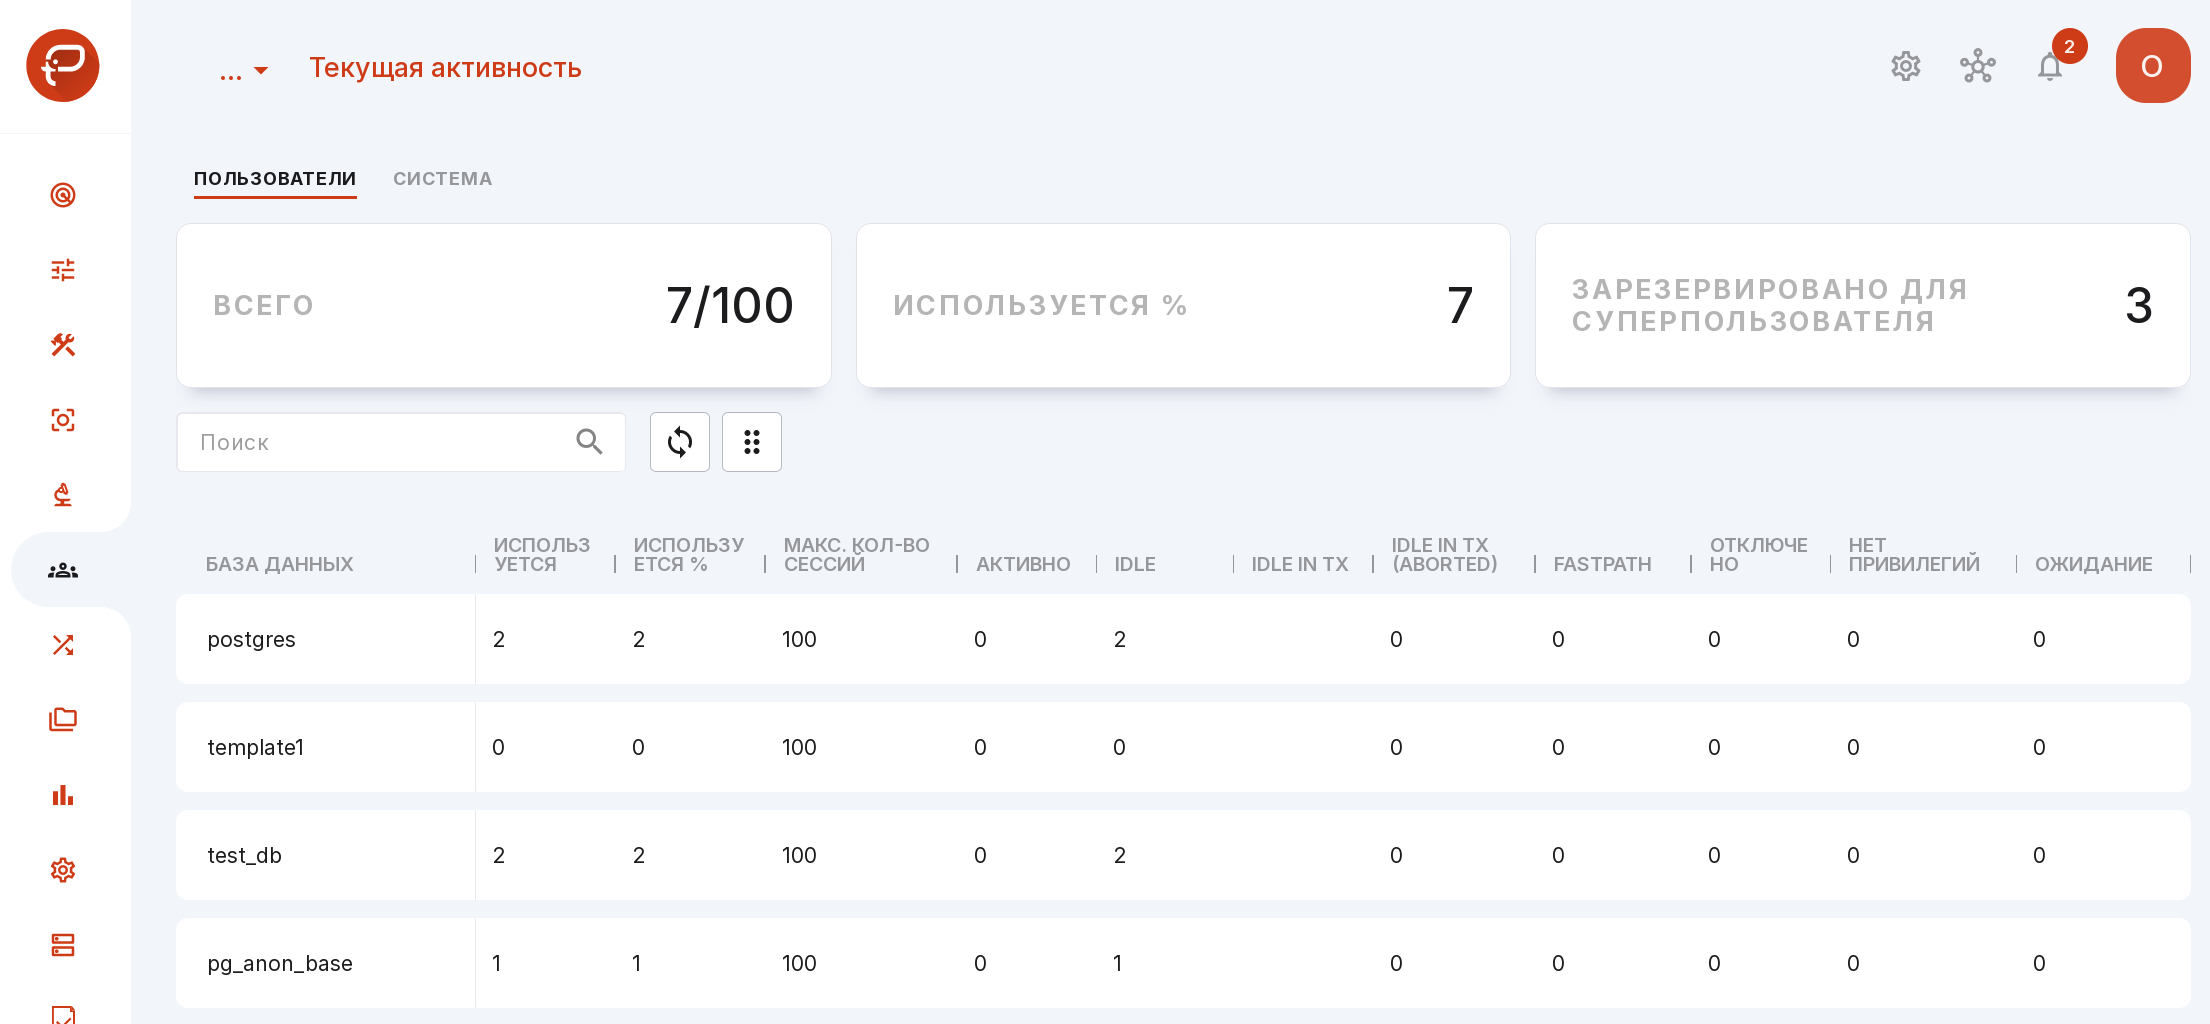Click the ВСЕГО 7/100 card
This screenshot has width=2210, height=1024.
pyautogui.click(x=504, y=305)
